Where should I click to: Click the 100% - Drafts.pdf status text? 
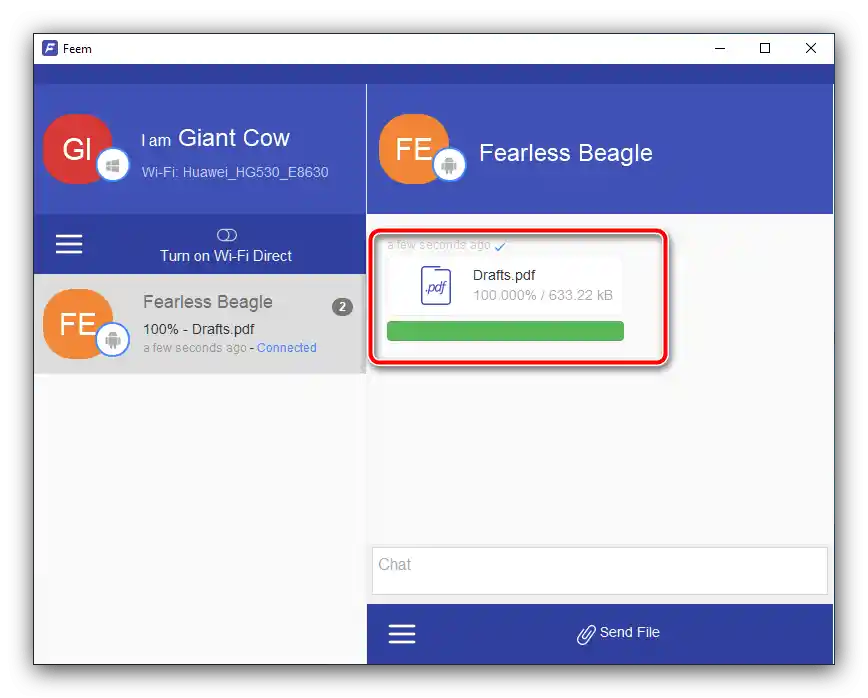click(199, 329)
